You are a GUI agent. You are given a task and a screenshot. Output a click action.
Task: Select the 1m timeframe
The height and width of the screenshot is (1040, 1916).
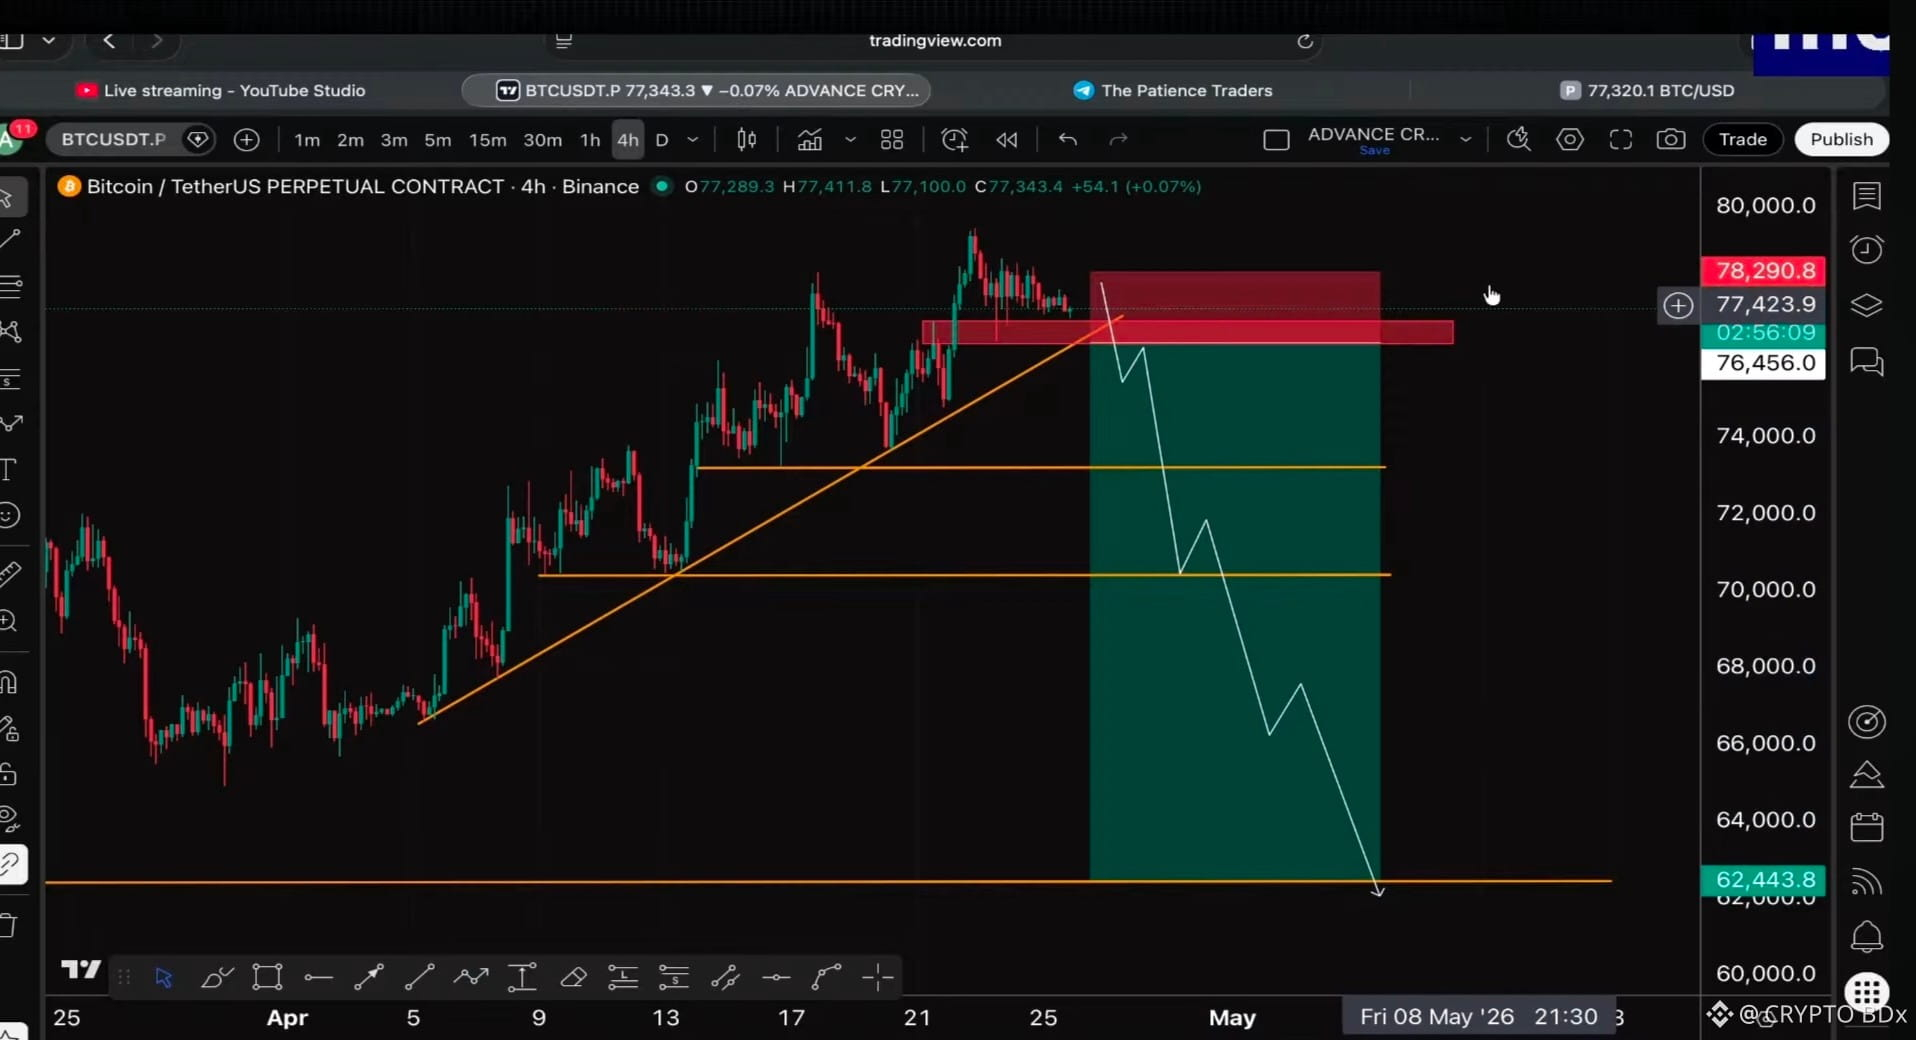(x=307, y=140)
